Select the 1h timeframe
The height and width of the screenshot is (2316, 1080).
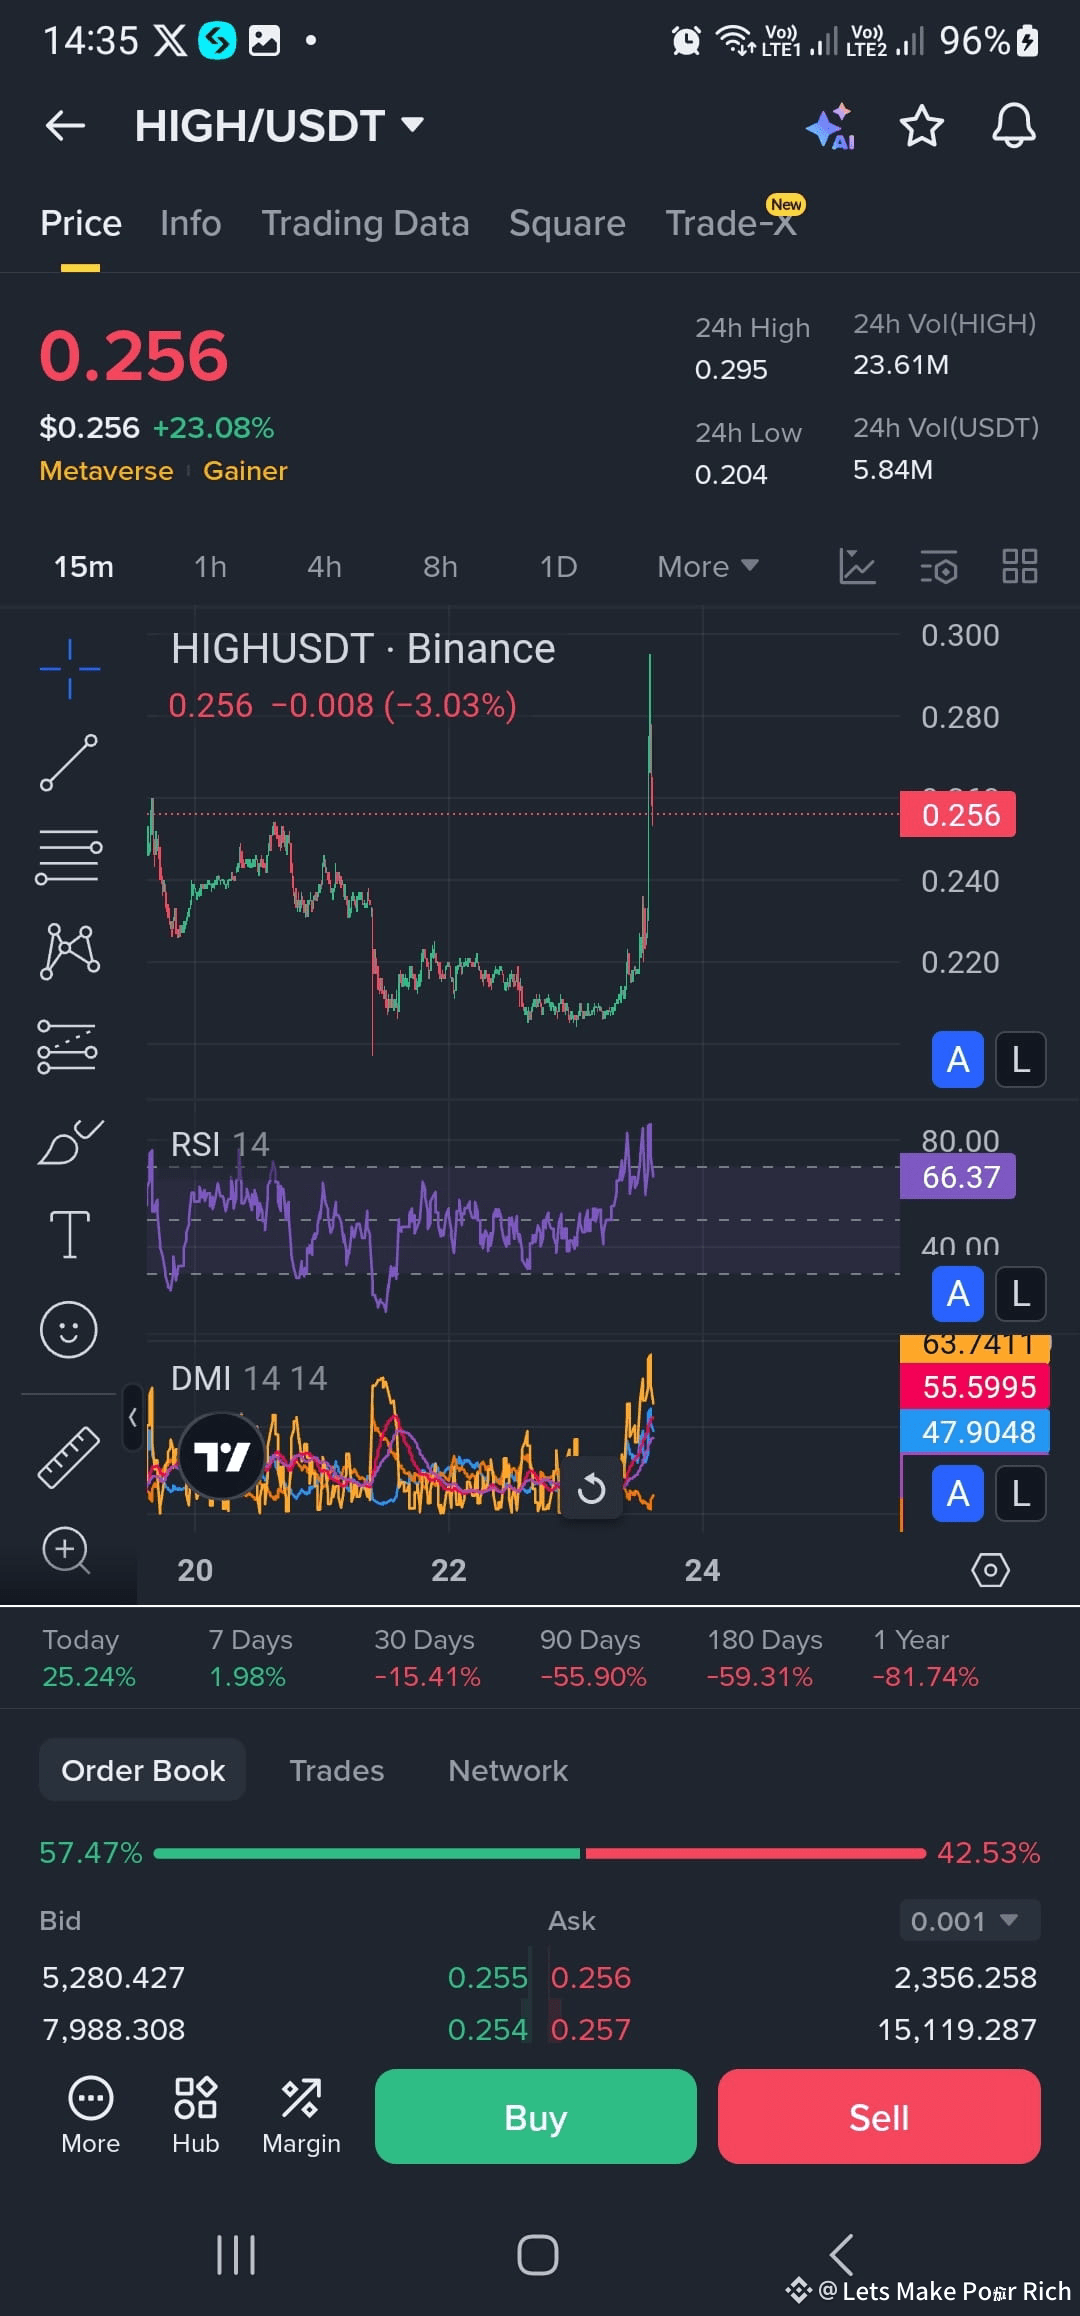(x=210, y=567)
